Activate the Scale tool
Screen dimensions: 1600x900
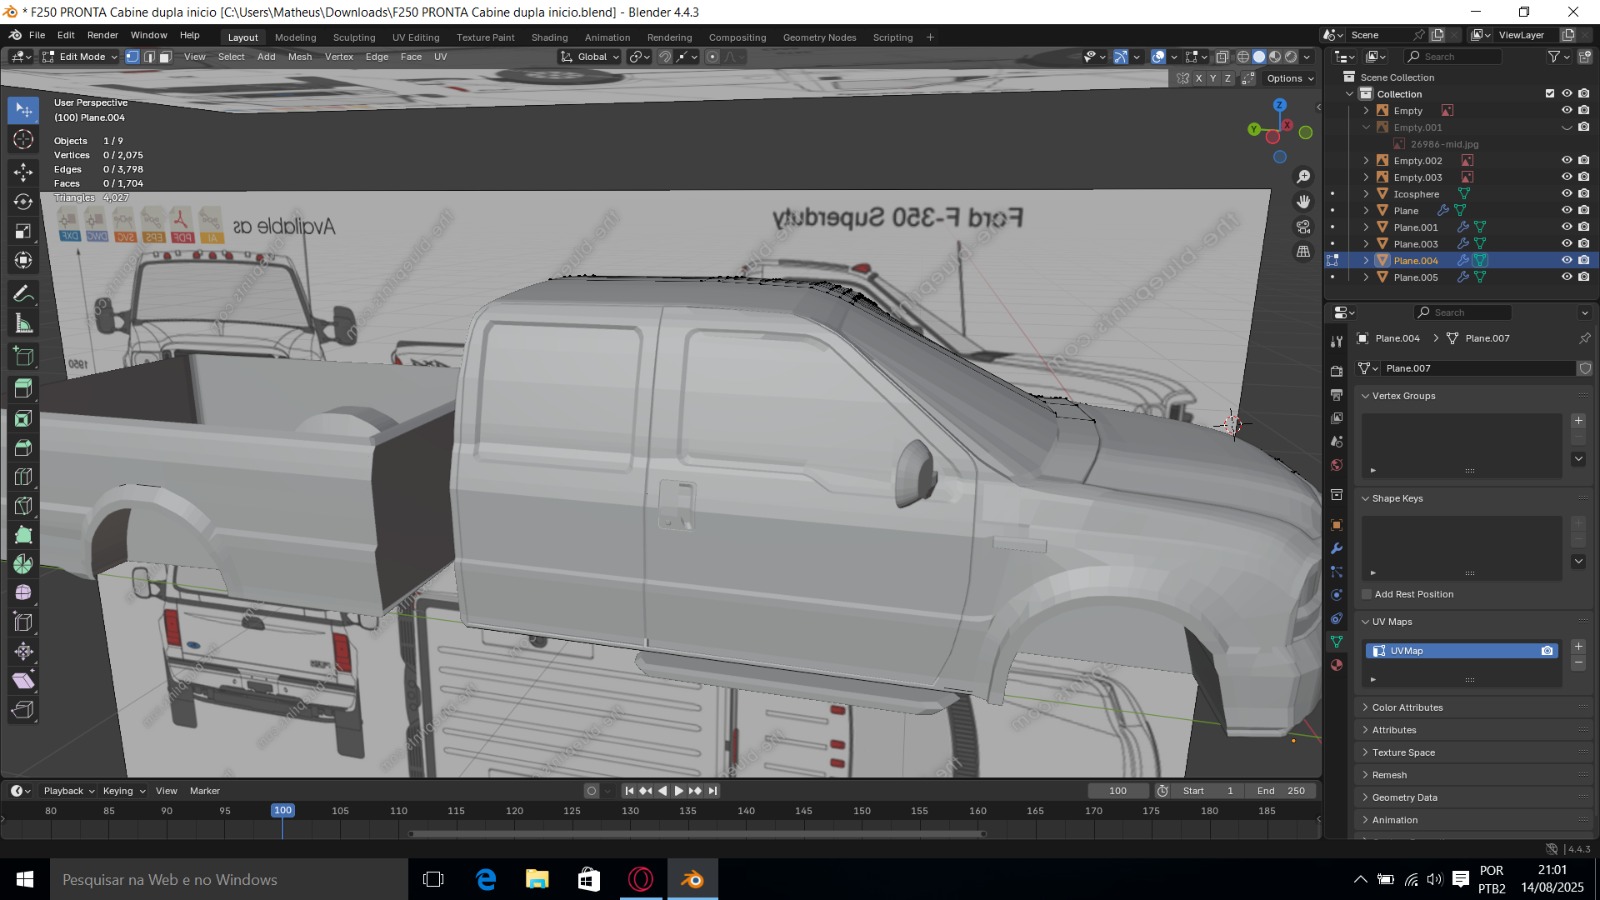coord(23,231)
